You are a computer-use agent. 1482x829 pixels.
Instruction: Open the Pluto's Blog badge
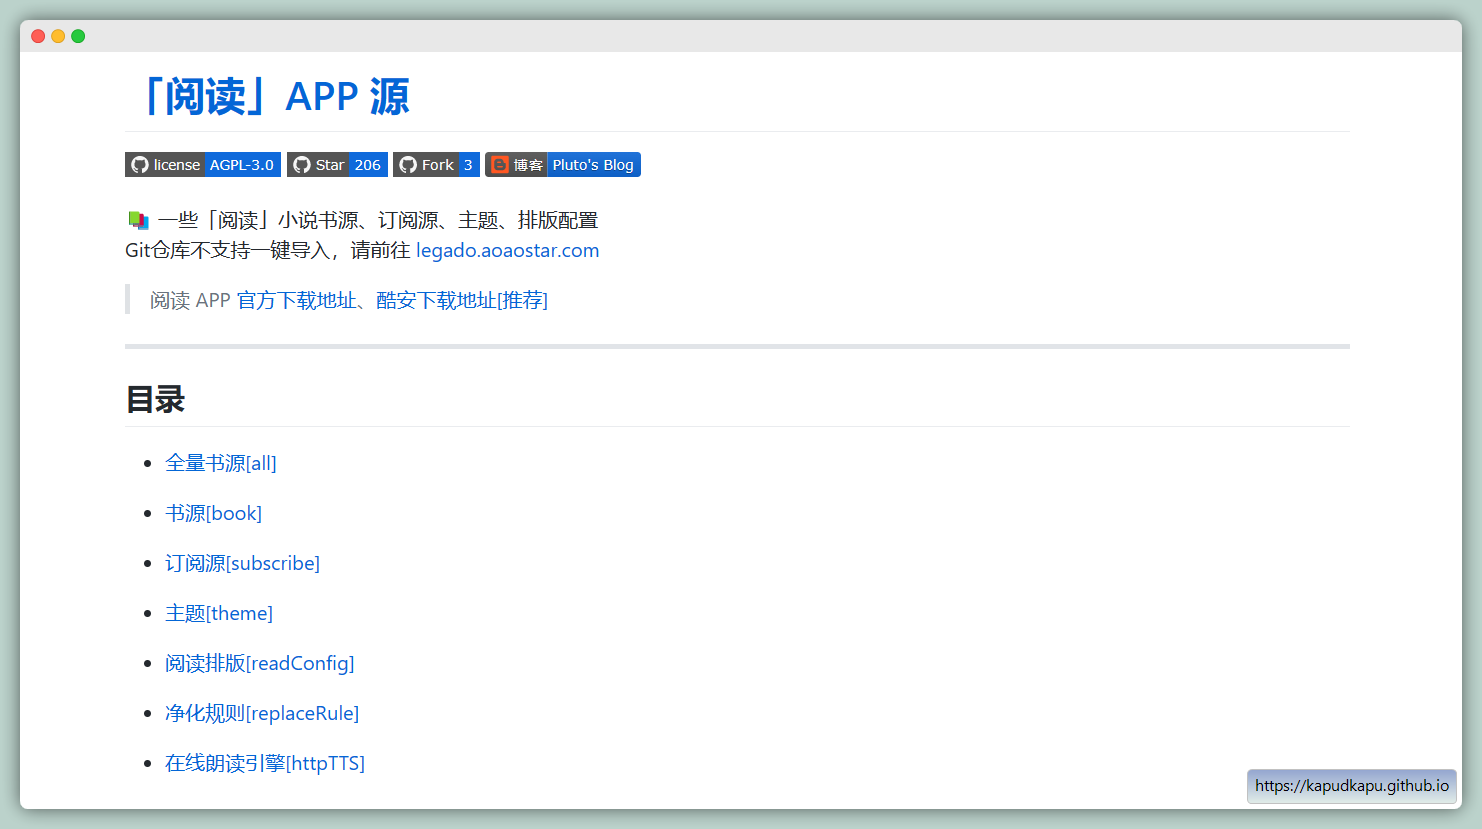(562, 165)
